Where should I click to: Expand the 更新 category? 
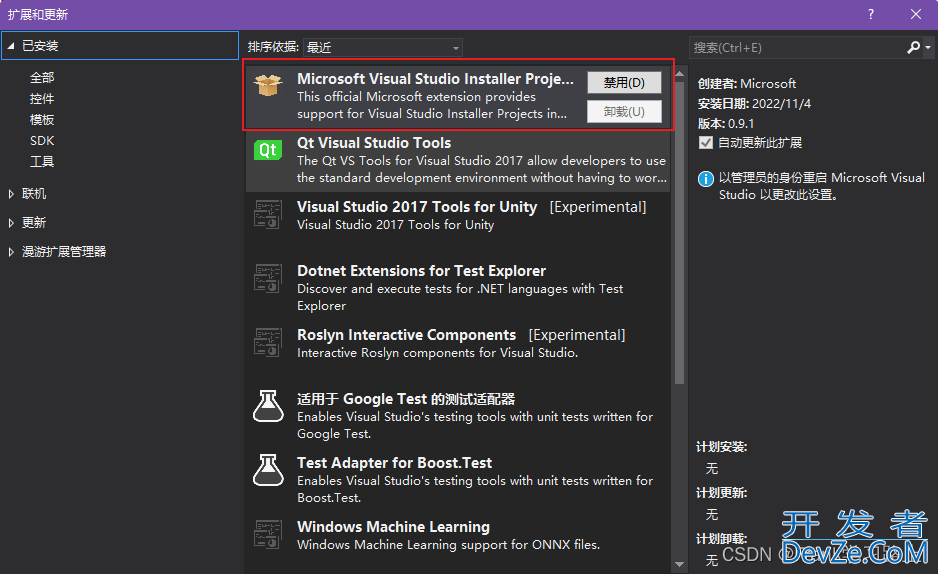(x=11, y=223)
